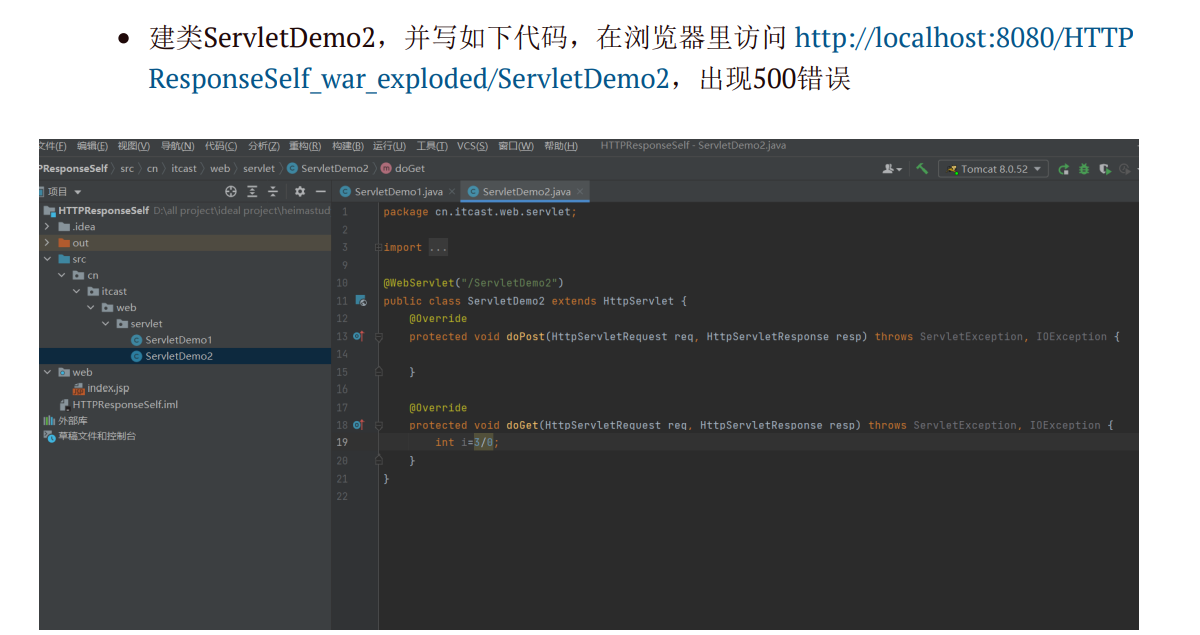
Task: Fold doGet method at line 18
Action: click(379, 425)
